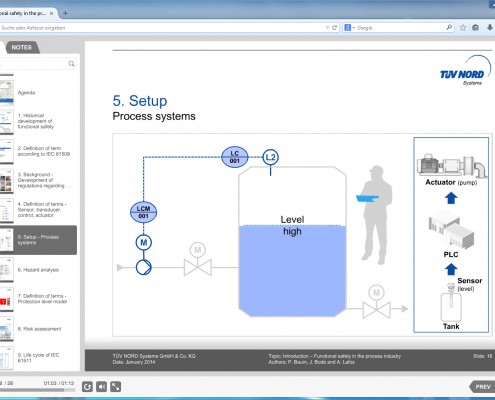
Task: Click the 'Tank' label in the side panel
Action: [x=451, y=326]
